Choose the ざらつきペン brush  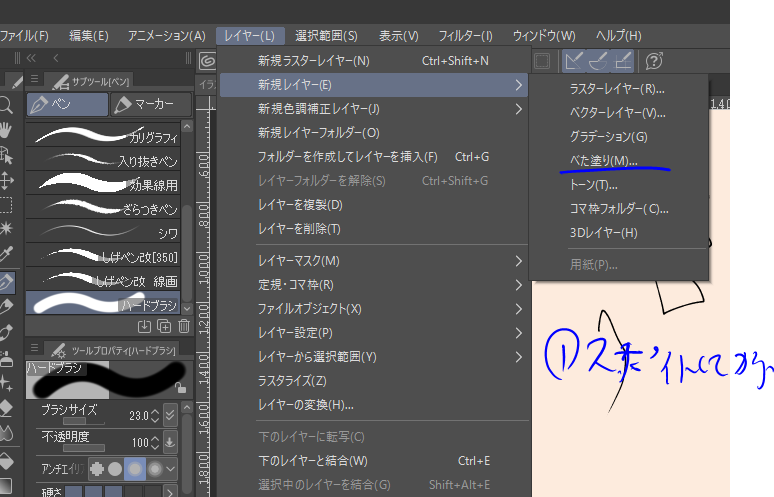[x=103, y=207]
